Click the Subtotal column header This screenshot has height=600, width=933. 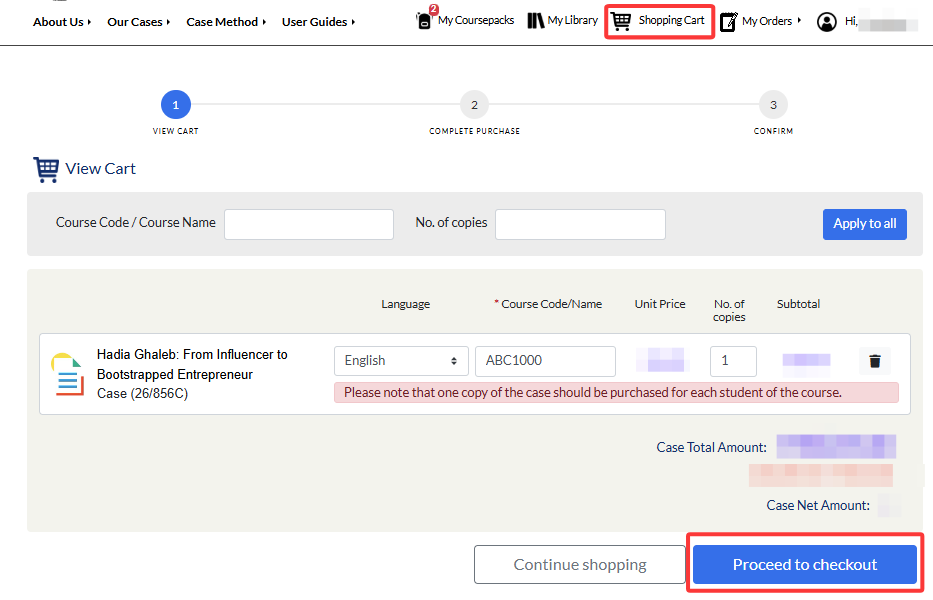point(798,304)
